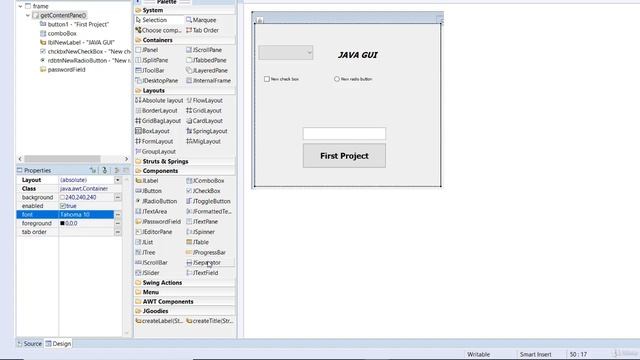The height and width of the screenshot is (360, 640).
Task: Open the tab order property editor button
Action: tap(118, 232)
